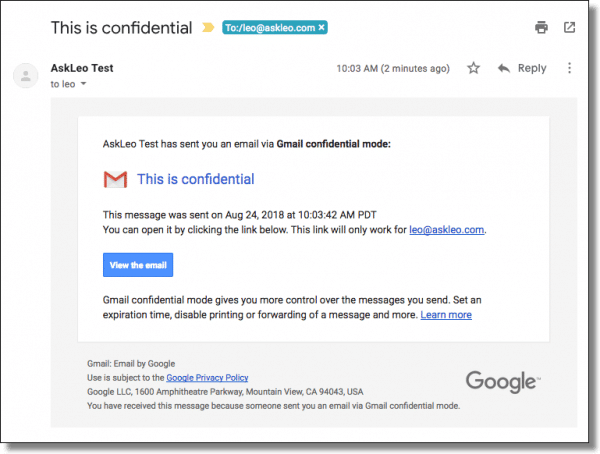The width and height of the screenshot is (600, 454).
Task: Open the three-dot more options menu
Action: pos(569,68)
